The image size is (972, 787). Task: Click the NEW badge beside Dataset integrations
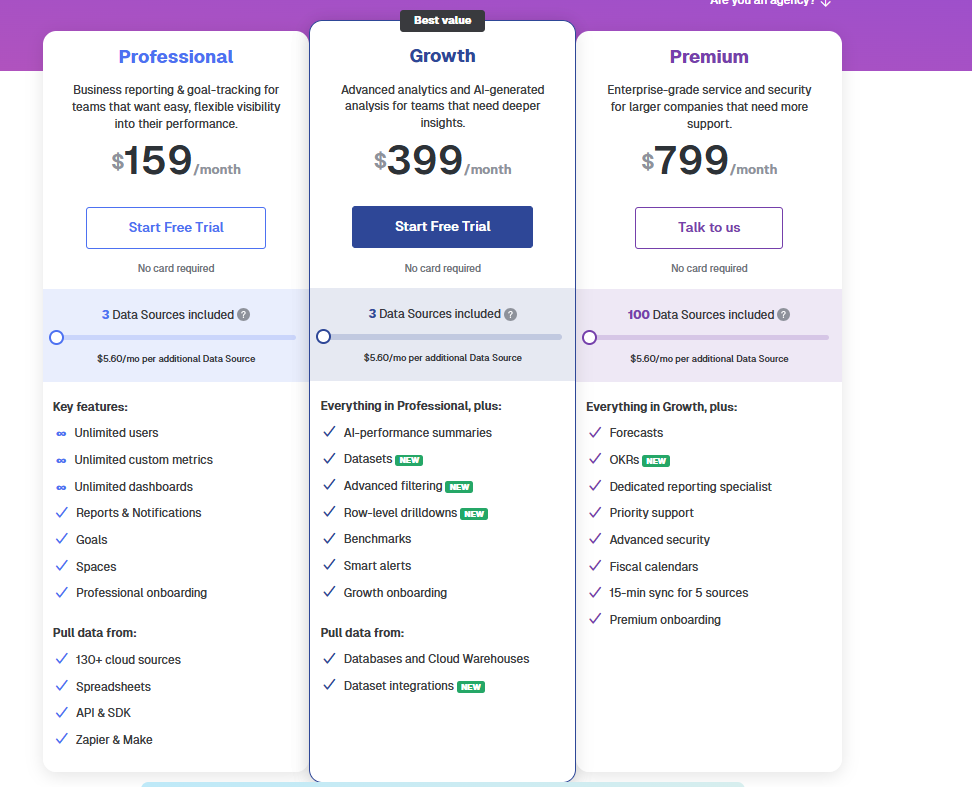coord(470,687)
